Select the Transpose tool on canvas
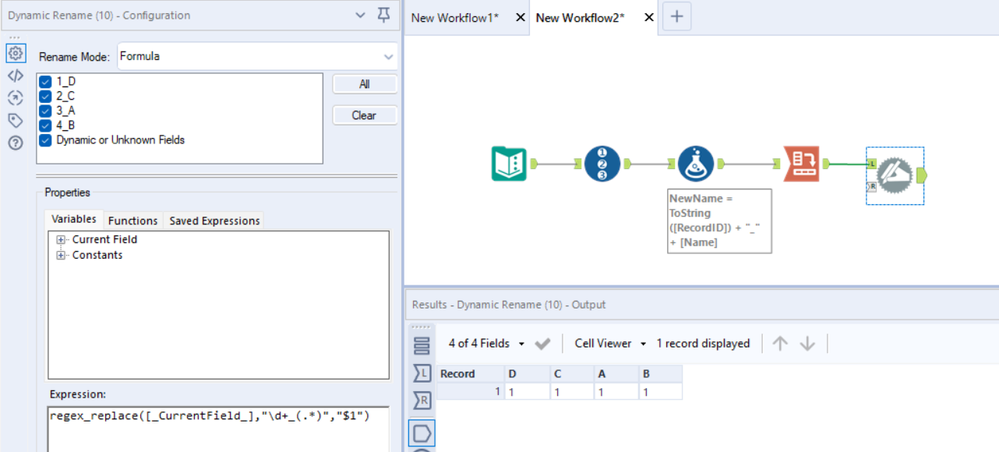The width and height of the screenshot is (999, 452). pyautogui.click(x=801, y=164)
